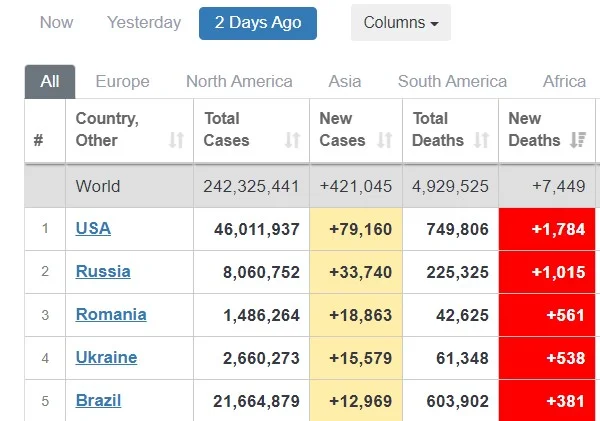Show the South America tab

[452, 82]
